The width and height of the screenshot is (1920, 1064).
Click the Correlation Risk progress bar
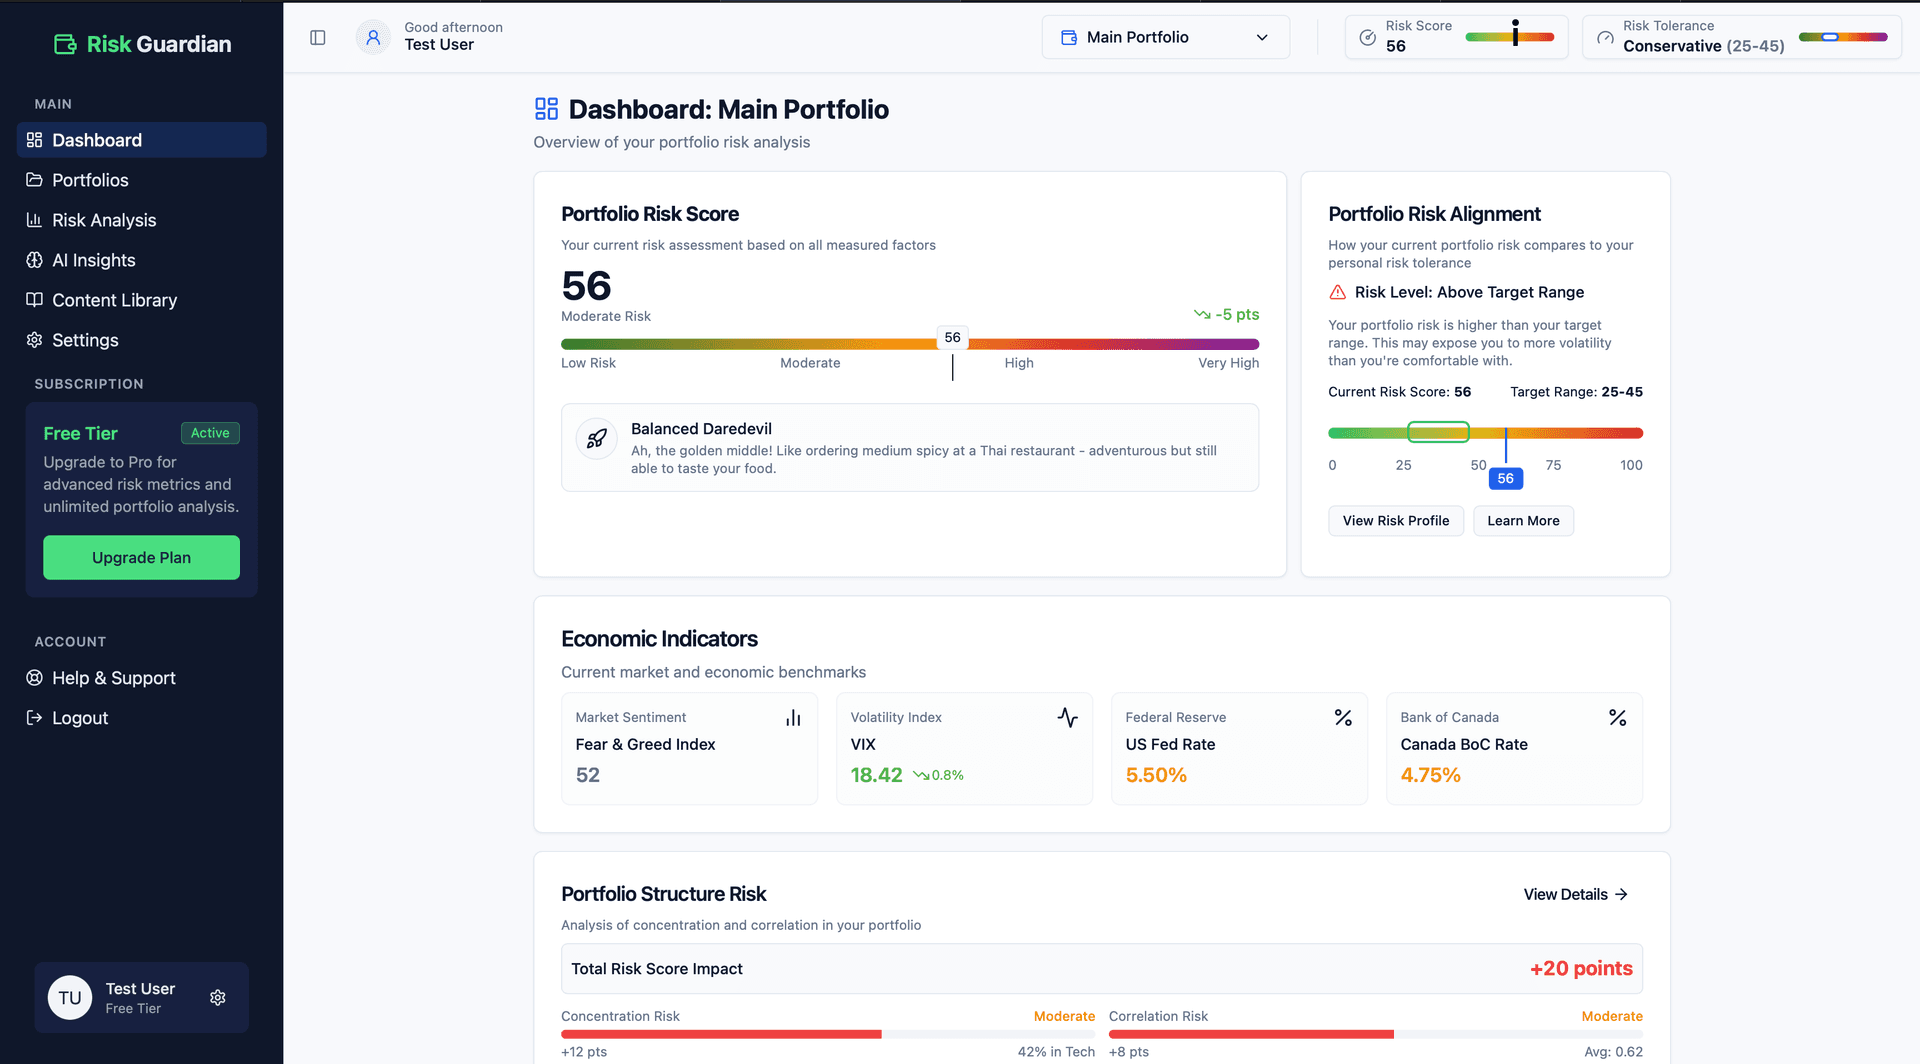1376,1034
